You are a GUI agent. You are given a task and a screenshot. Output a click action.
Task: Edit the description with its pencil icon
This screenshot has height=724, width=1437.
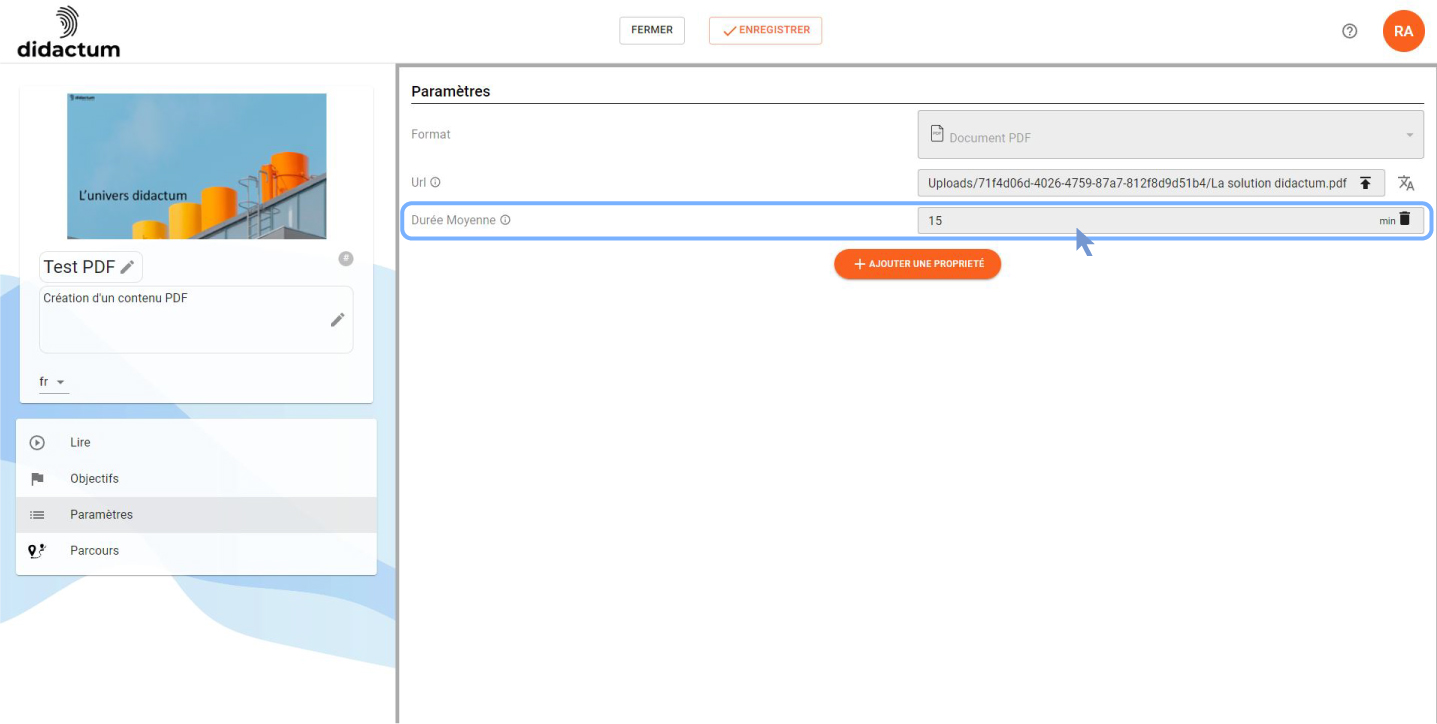click(x=338, y=319)
